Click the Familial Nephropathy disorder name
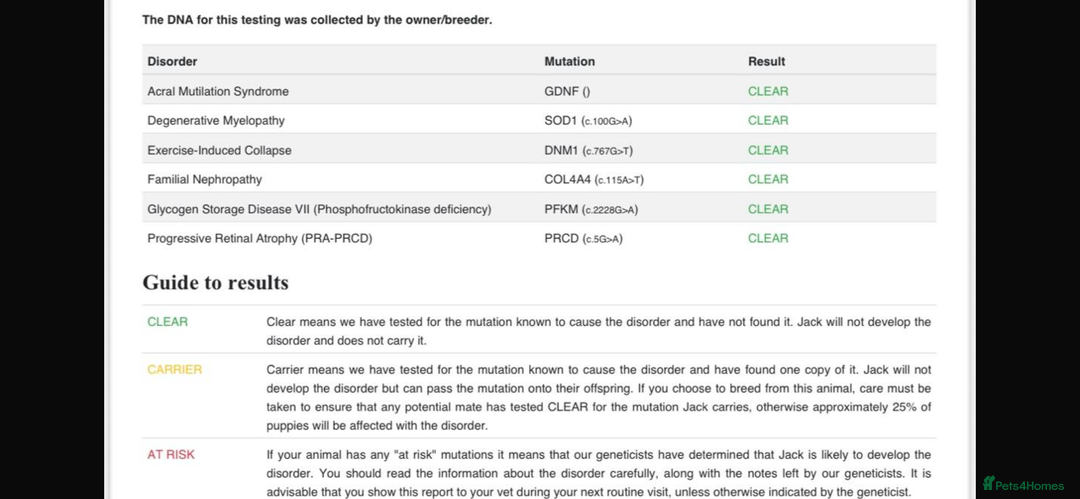The height and width of the screenshot is (499, 1080). [x=205, y=179]
